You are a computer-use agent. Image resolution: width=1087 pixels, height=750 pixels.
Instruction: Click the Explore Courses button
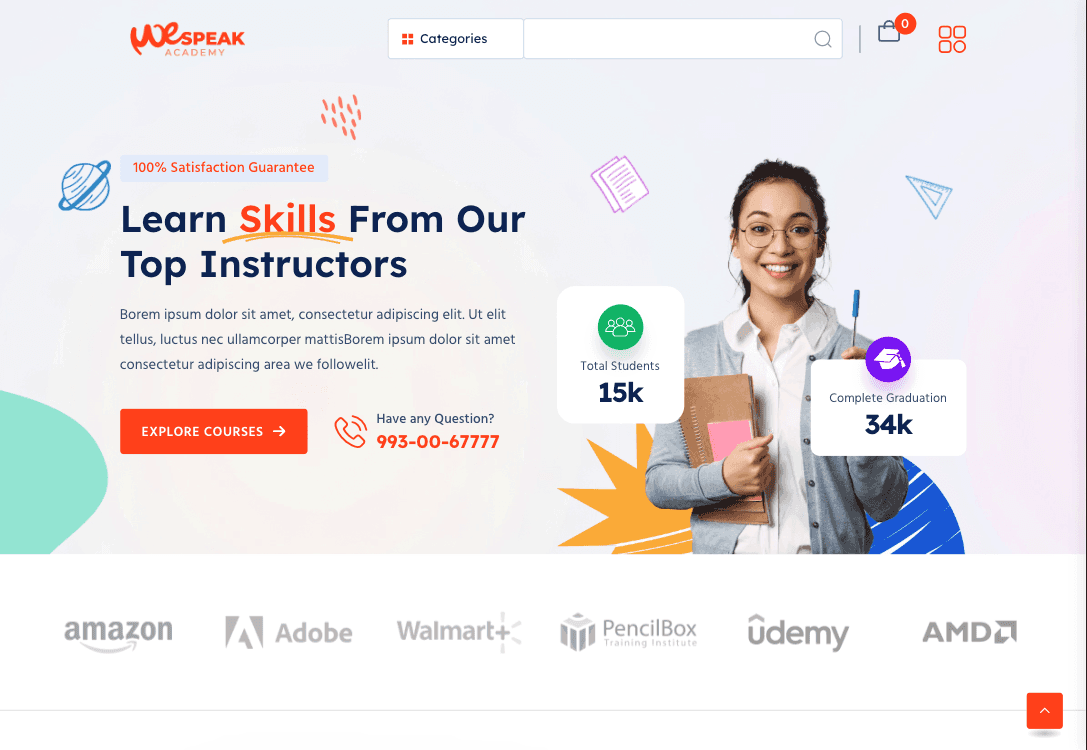coord(214,431)
